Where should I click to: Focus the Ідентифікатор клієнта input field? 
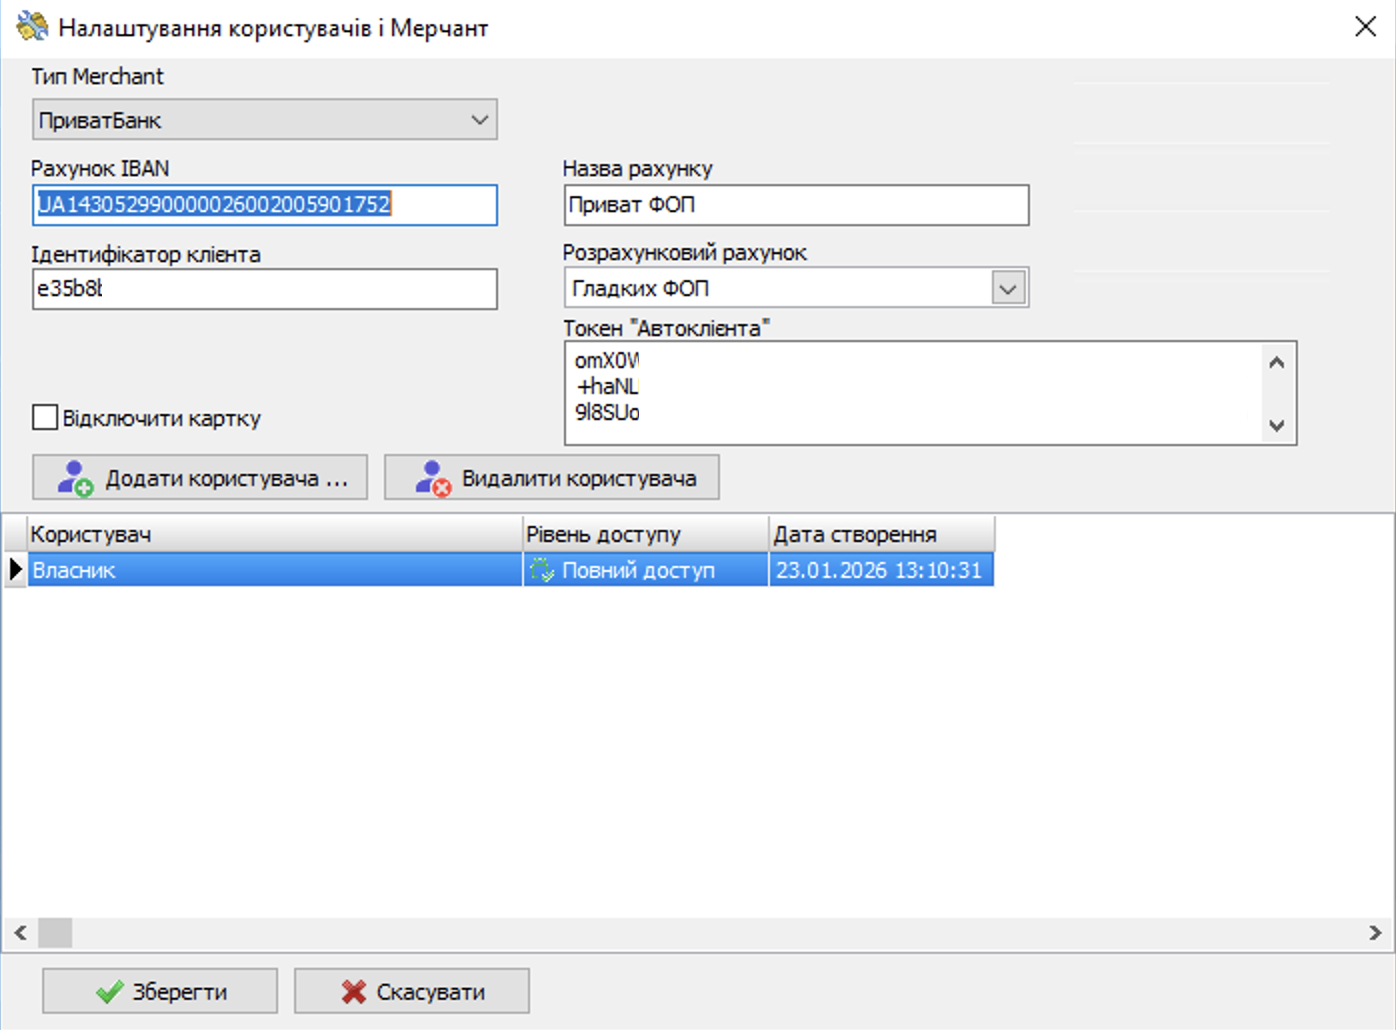(x=264, y=289)
